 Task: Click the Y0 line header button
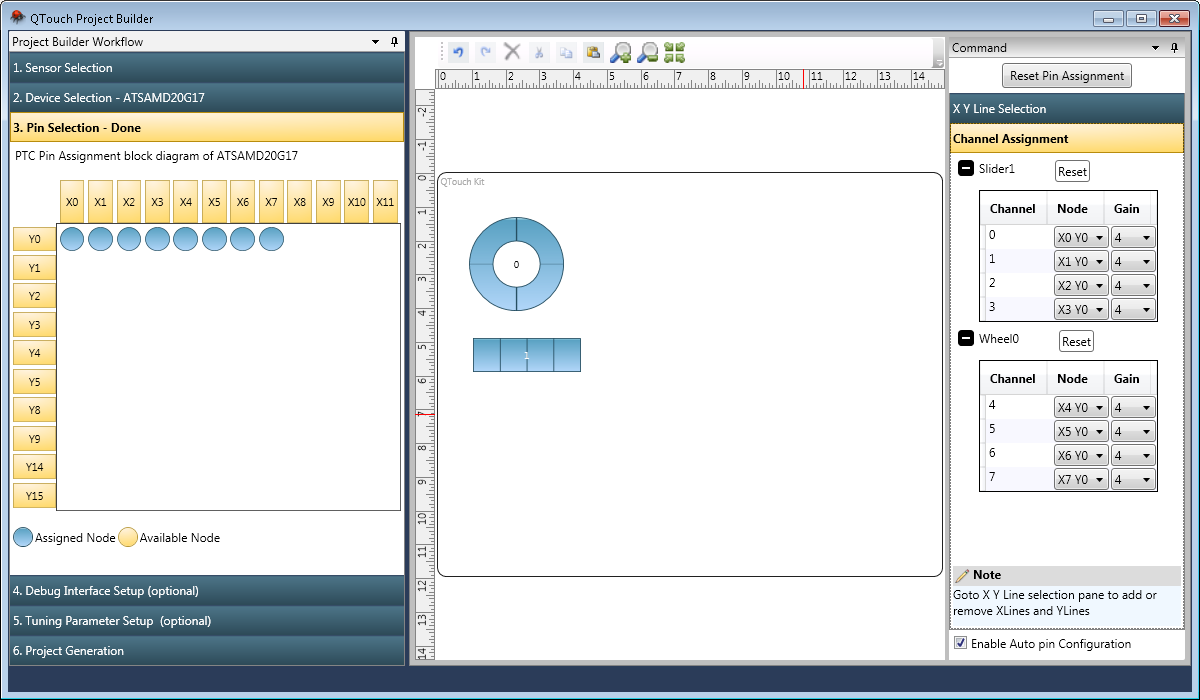[x=34, y=239]
